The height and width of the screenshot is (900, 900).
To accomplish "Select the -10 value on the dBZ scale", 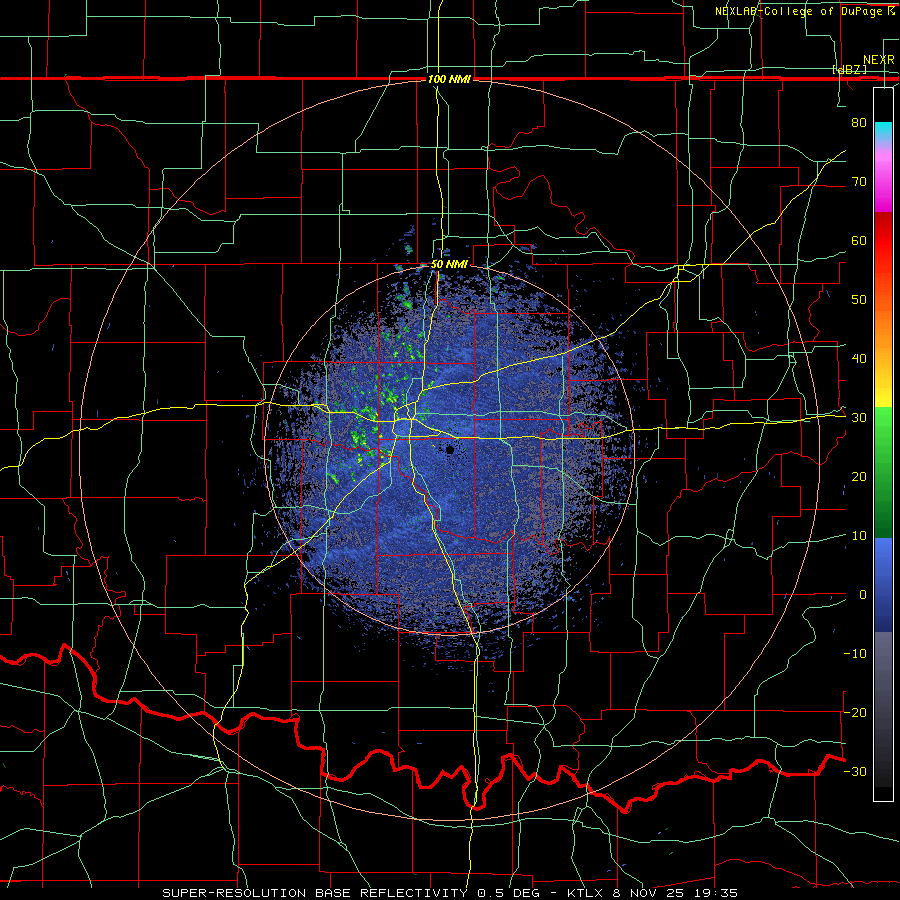I will point(855,654).
